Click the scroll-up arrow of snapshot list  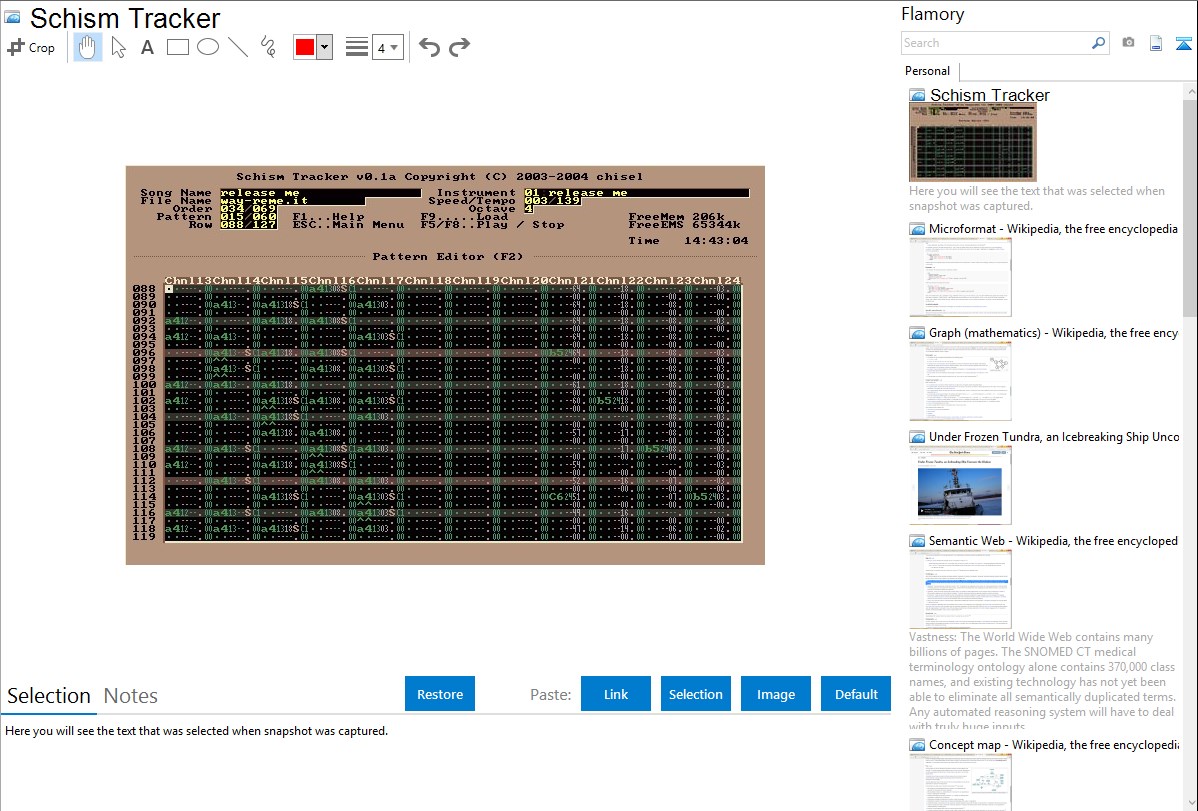(1191, 92)
